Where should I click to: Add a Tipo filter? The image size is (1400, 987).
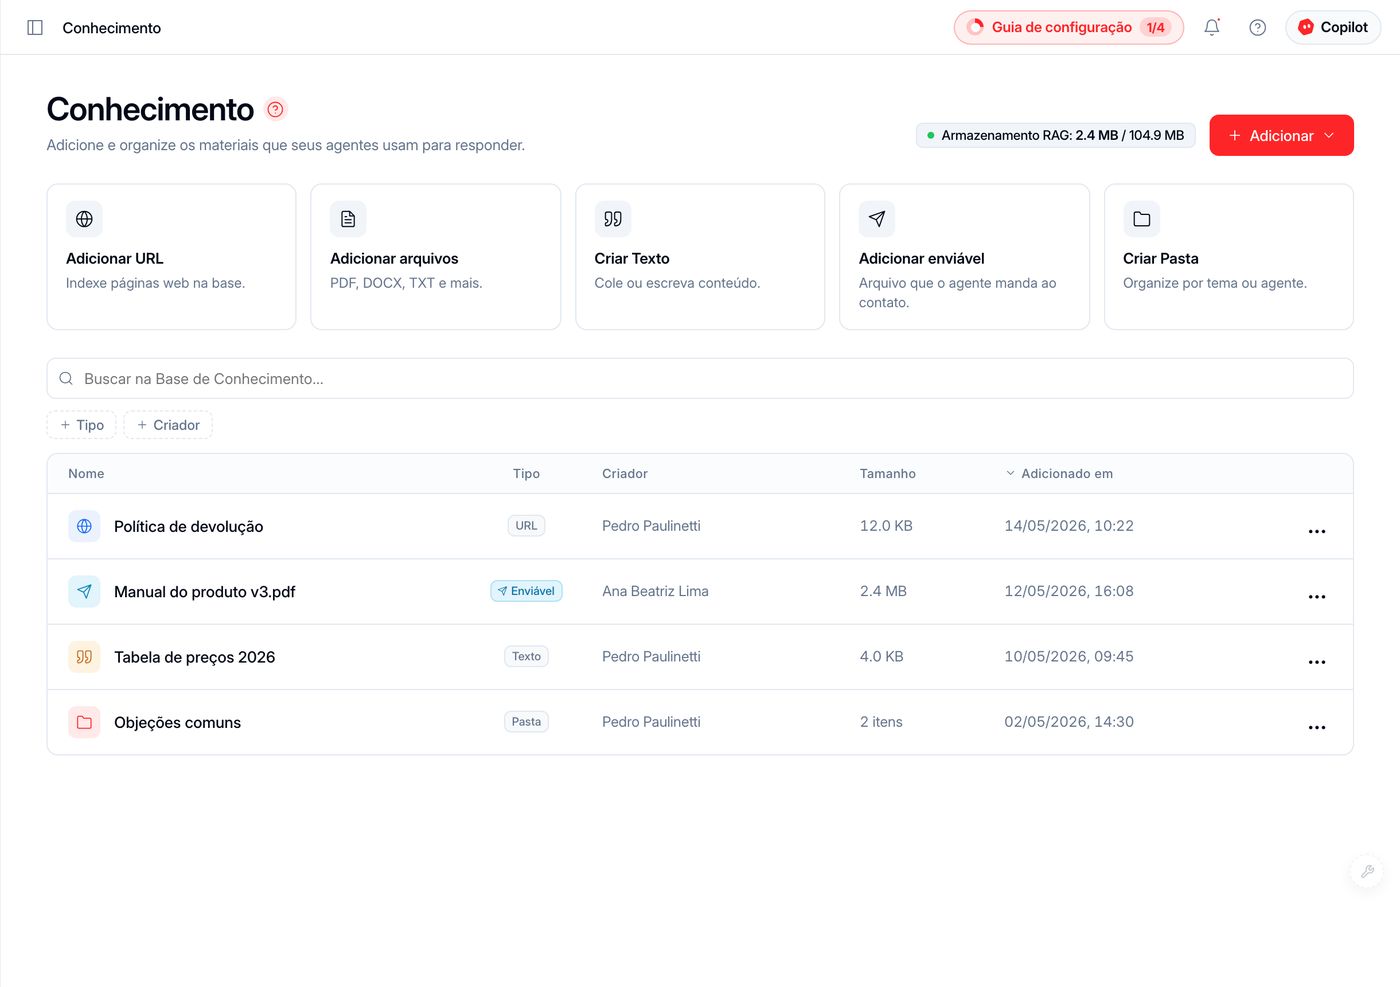82,425
